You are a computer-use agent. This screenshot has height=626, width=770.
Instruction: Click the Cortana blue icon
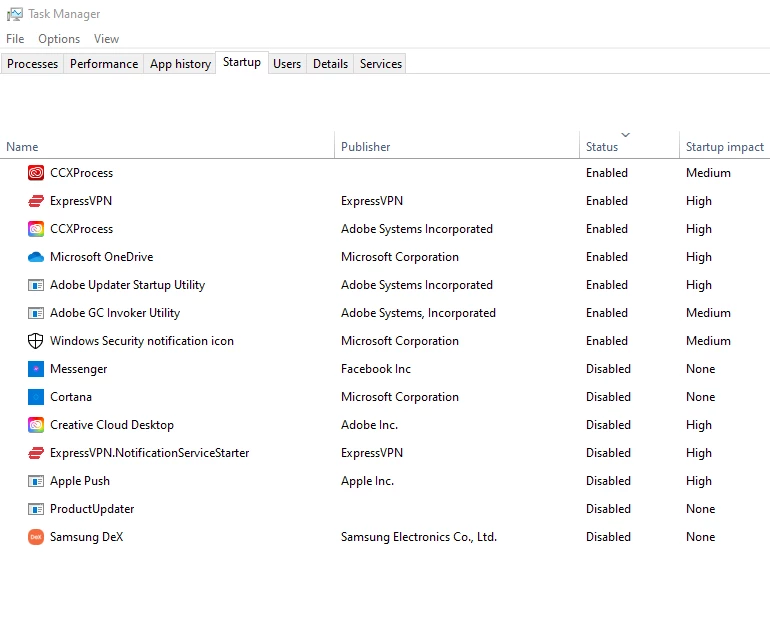point(36,397)
